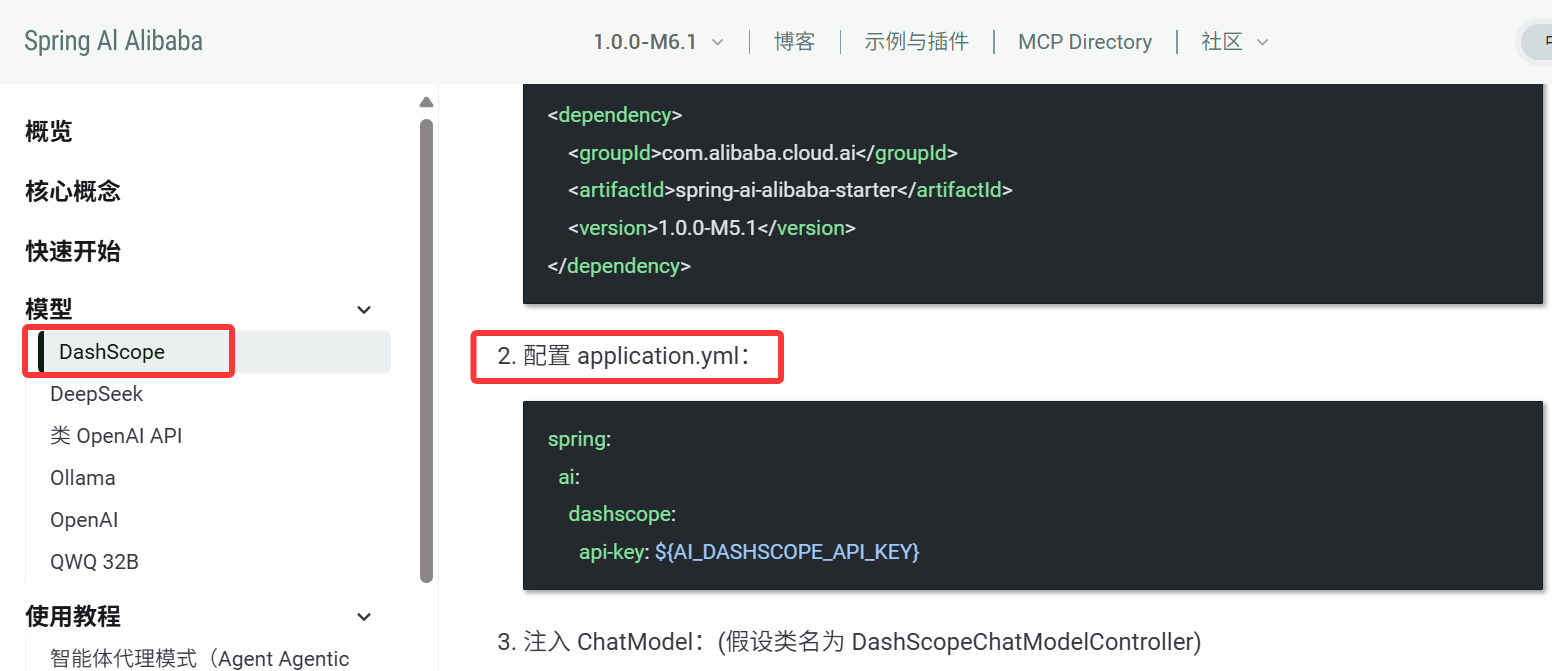Click the ${AI_DASHSCOPE_API_KEY} value
This screenshot has height=671, width=1552.
point(787,552)
